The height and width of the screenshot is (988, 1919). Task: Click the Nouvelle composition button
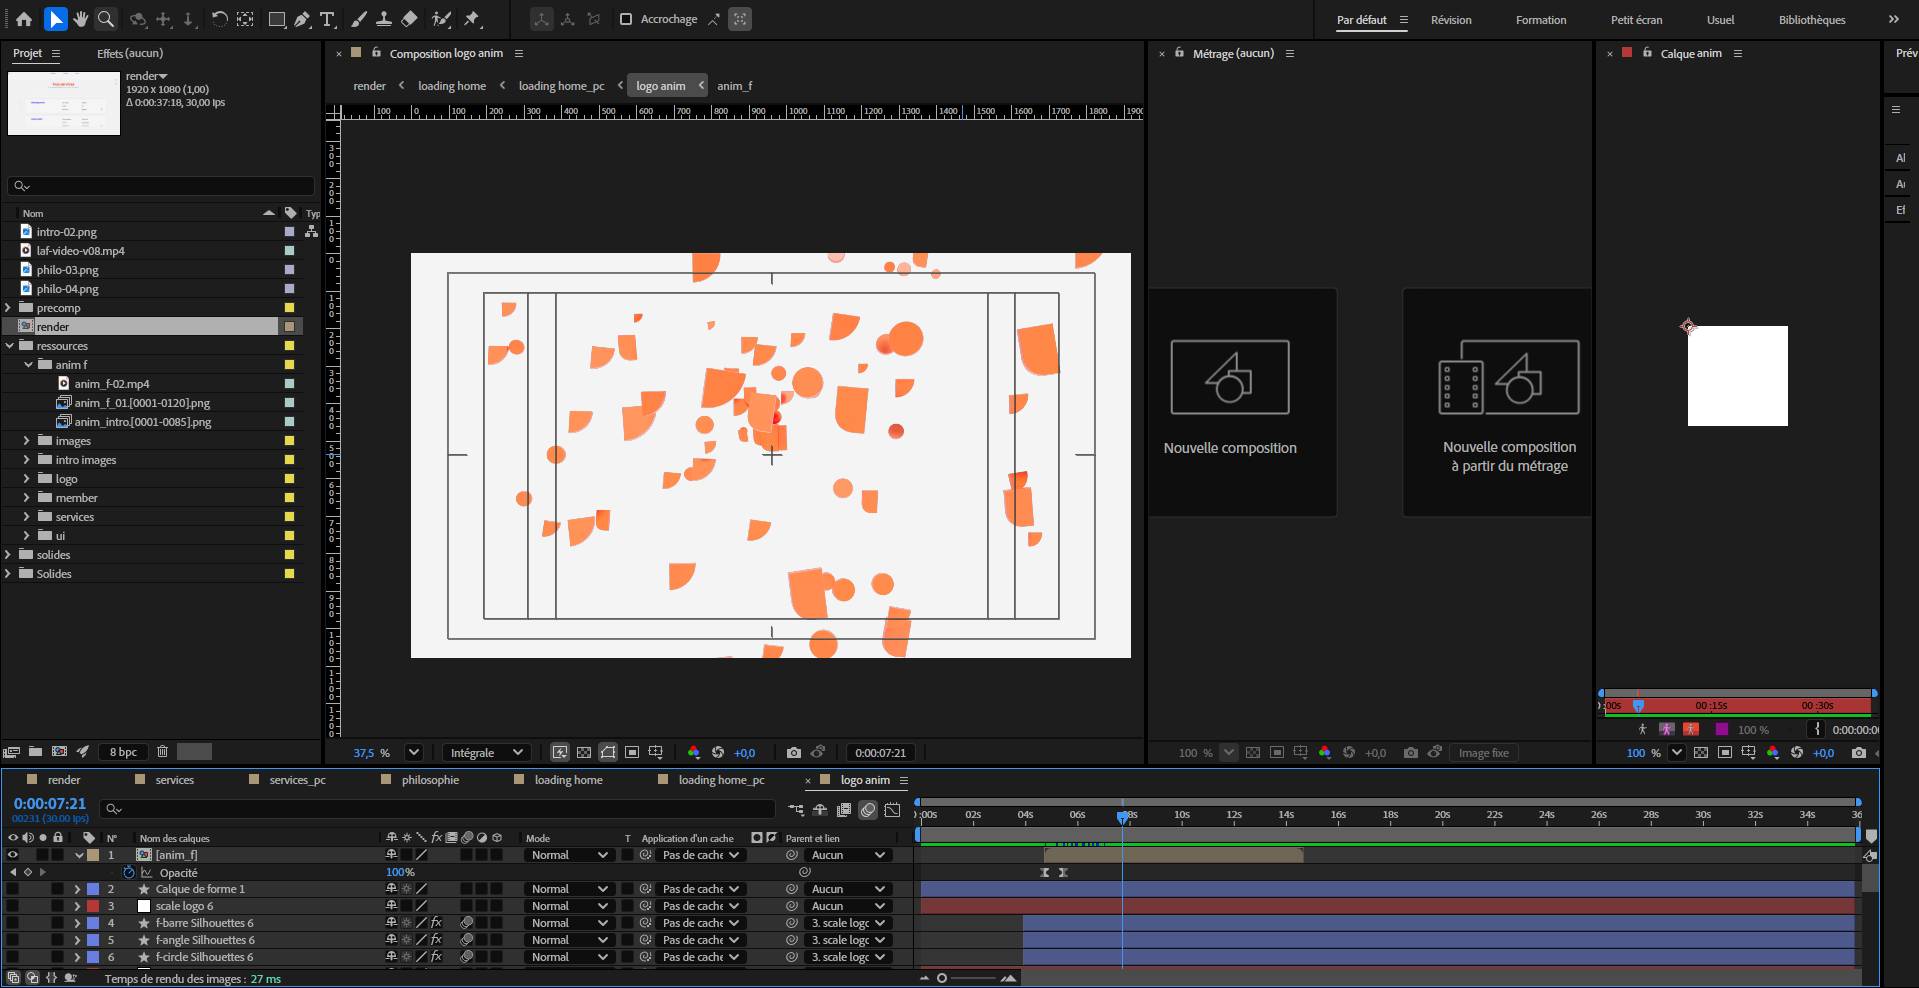pyautogui.click(x=1230, y=402)
